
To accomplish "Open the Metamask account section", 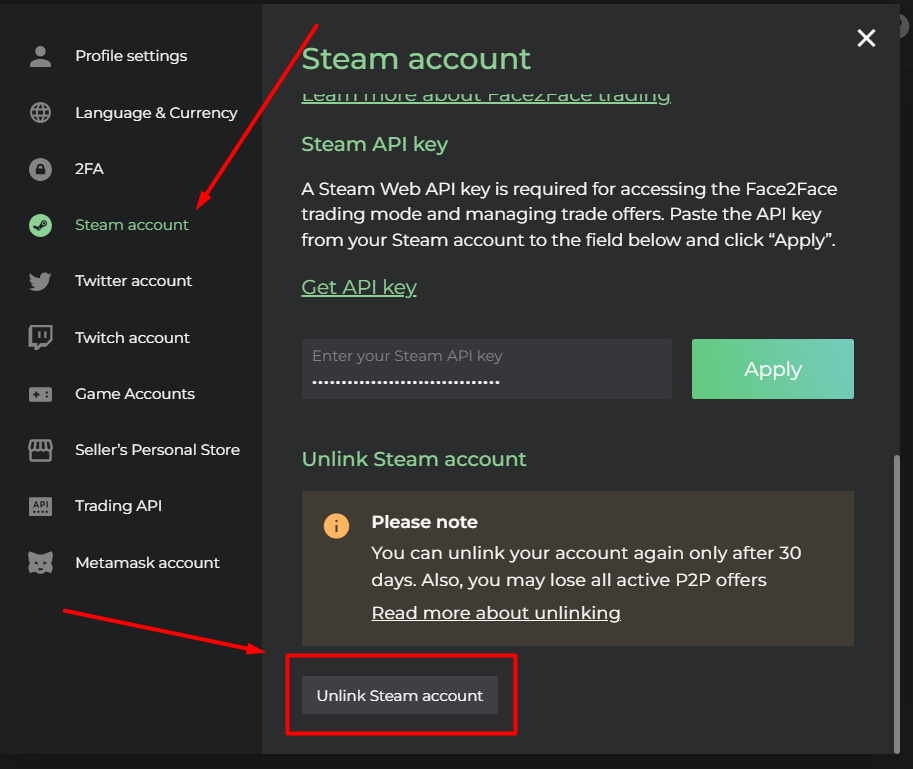I will point(147,563).
